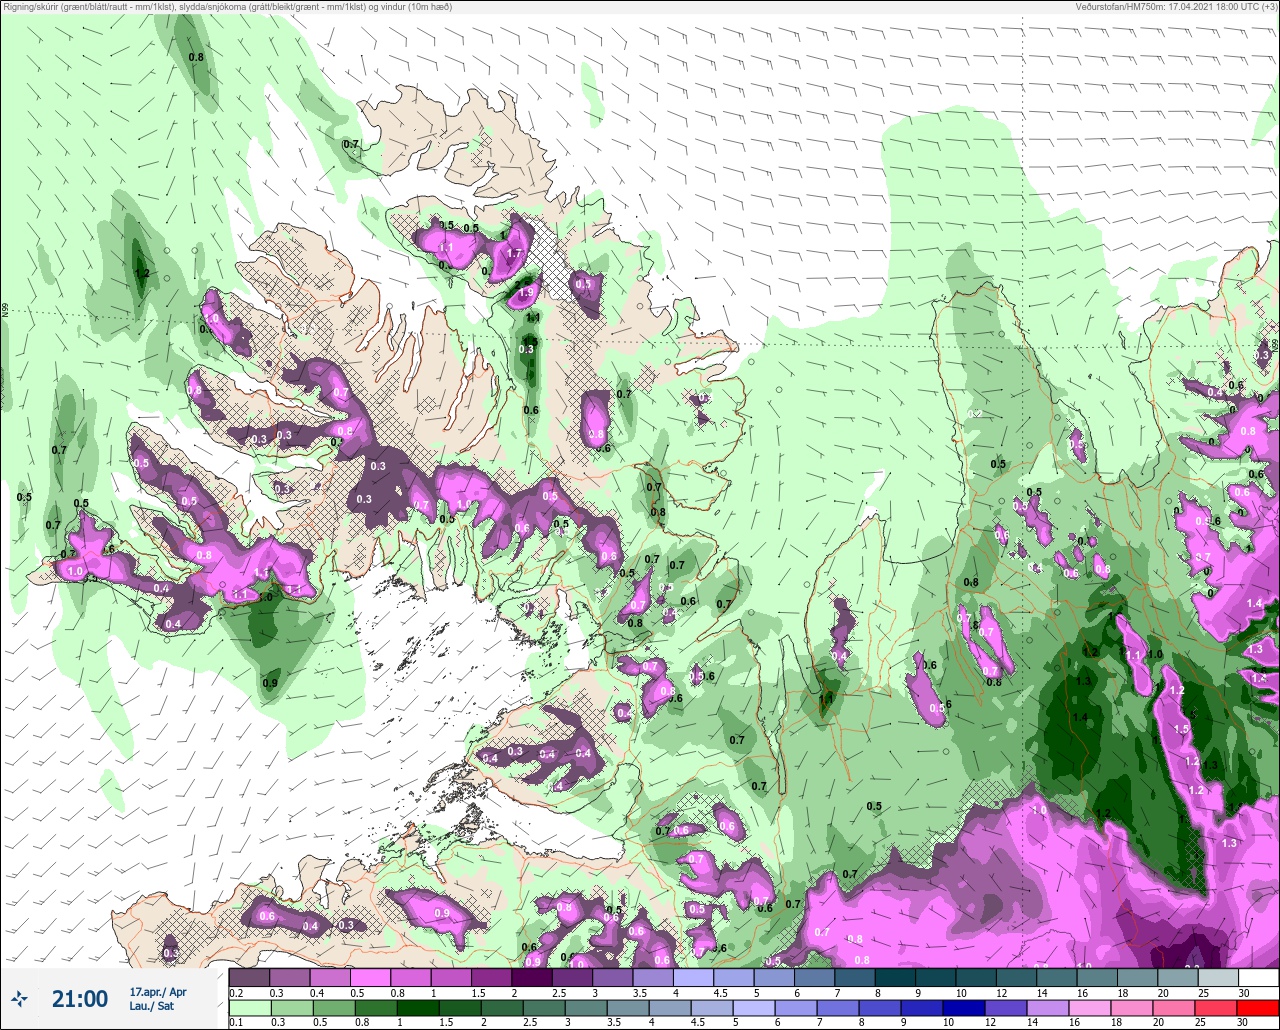Click the 1.7 snowfall value on the map

(x=515, y=254)
